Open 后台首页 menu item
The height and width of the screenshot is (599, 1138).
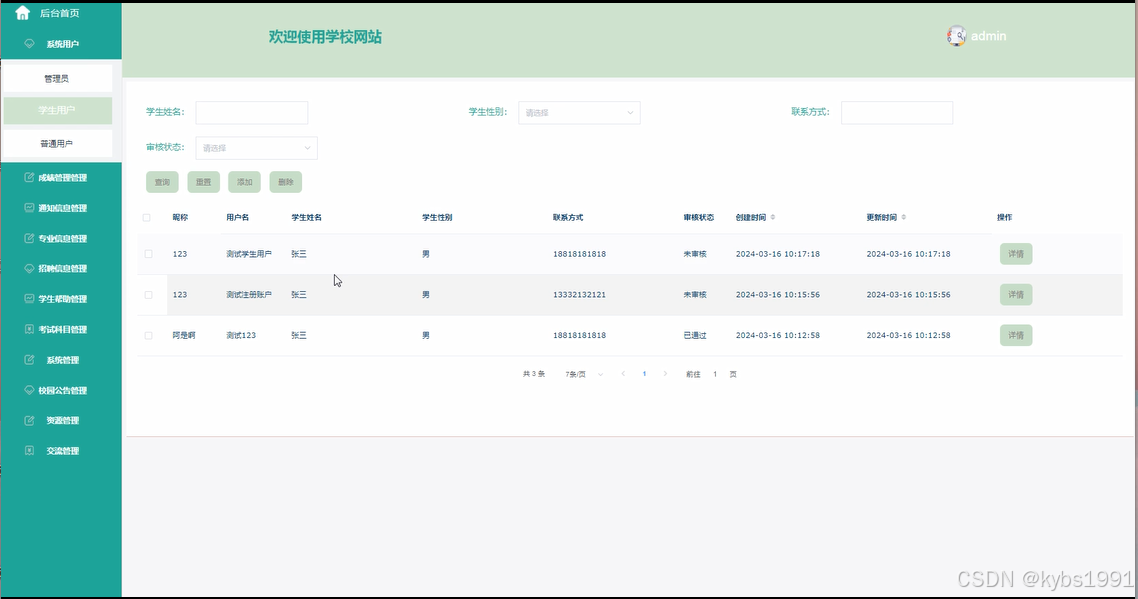click(60, 13)
